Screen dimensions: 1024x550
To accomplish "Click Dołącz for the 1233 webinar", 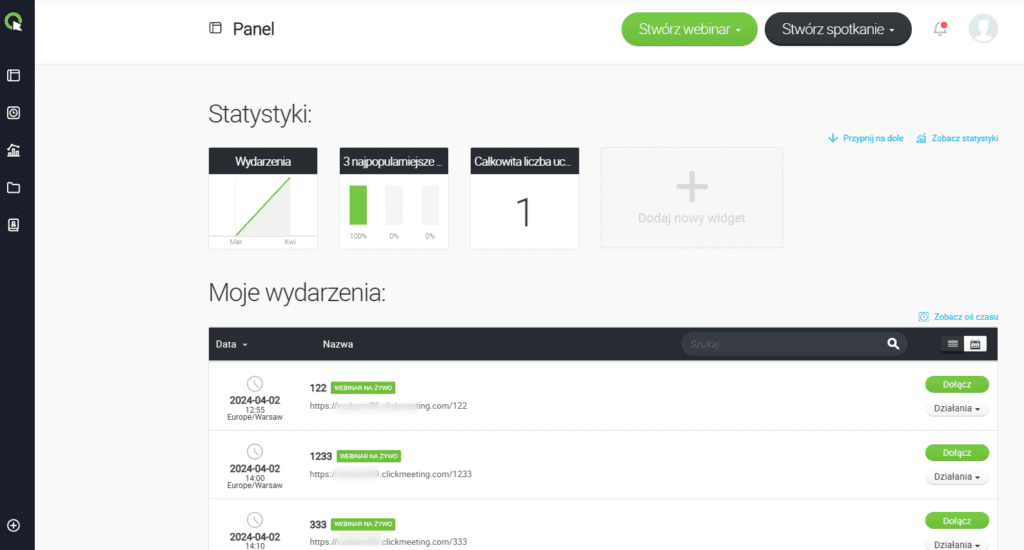I will click(957, 452).
